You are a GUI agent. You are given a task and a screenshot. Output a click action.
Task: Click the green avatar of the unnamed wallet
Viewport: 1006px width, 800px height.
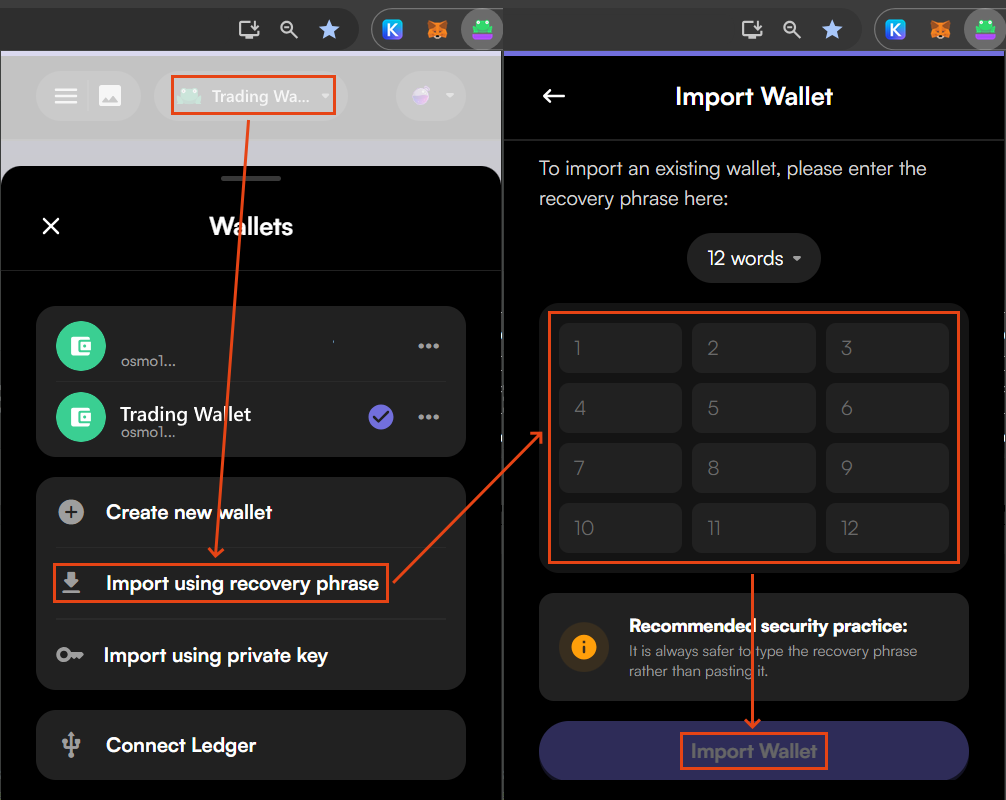[81, 346]
